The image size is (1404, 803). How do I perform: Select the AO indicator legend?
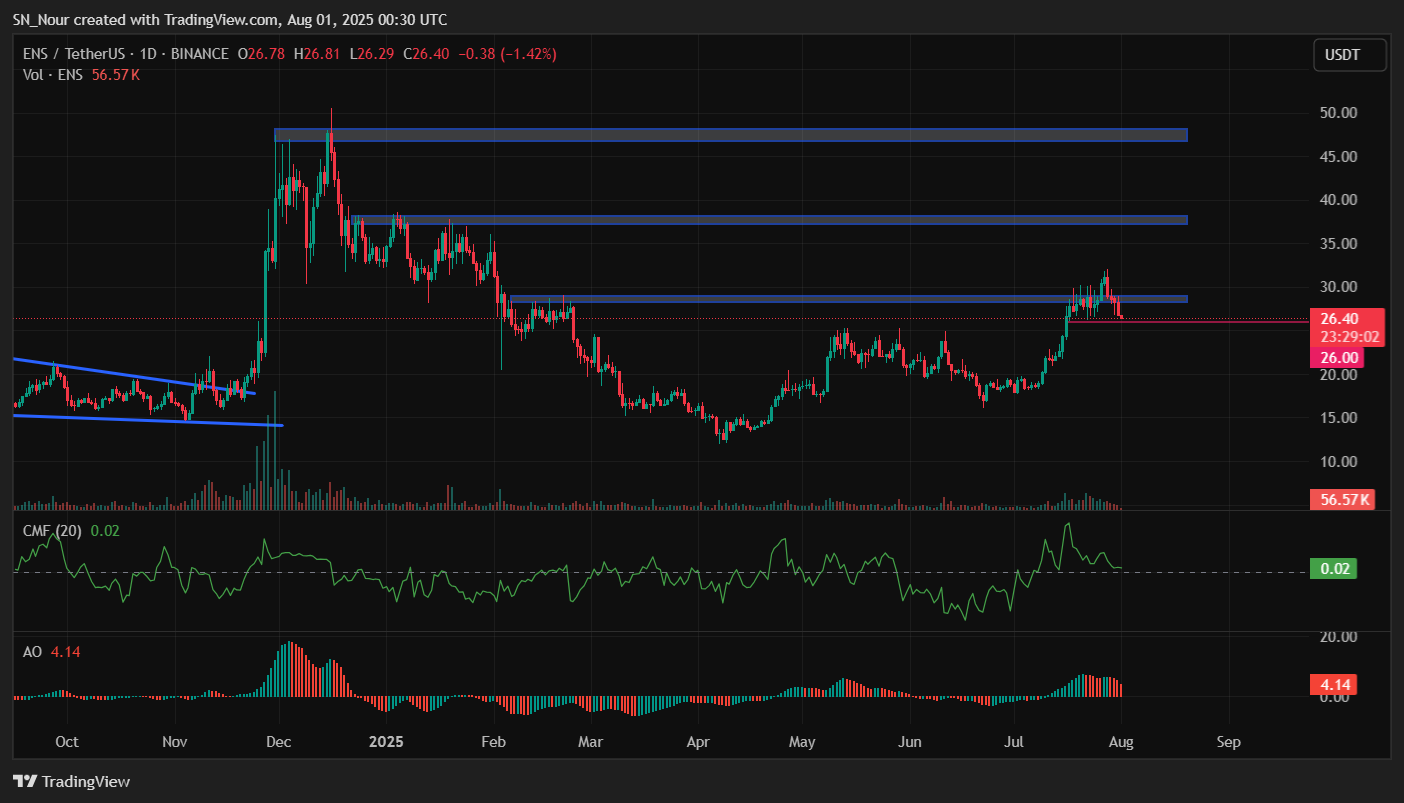33,652
